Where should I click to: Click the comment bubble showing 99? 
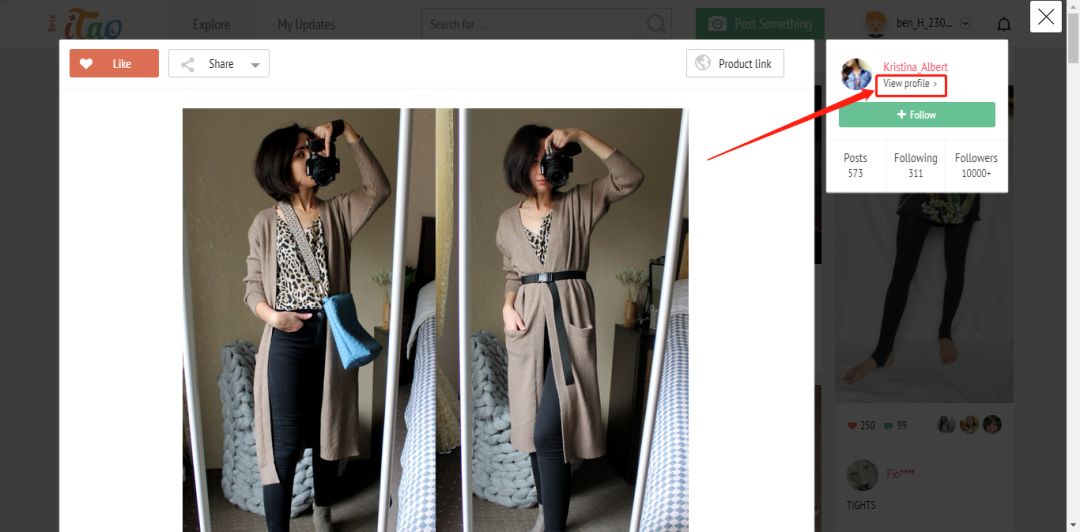pyautogui.click(x=889, y=426)
